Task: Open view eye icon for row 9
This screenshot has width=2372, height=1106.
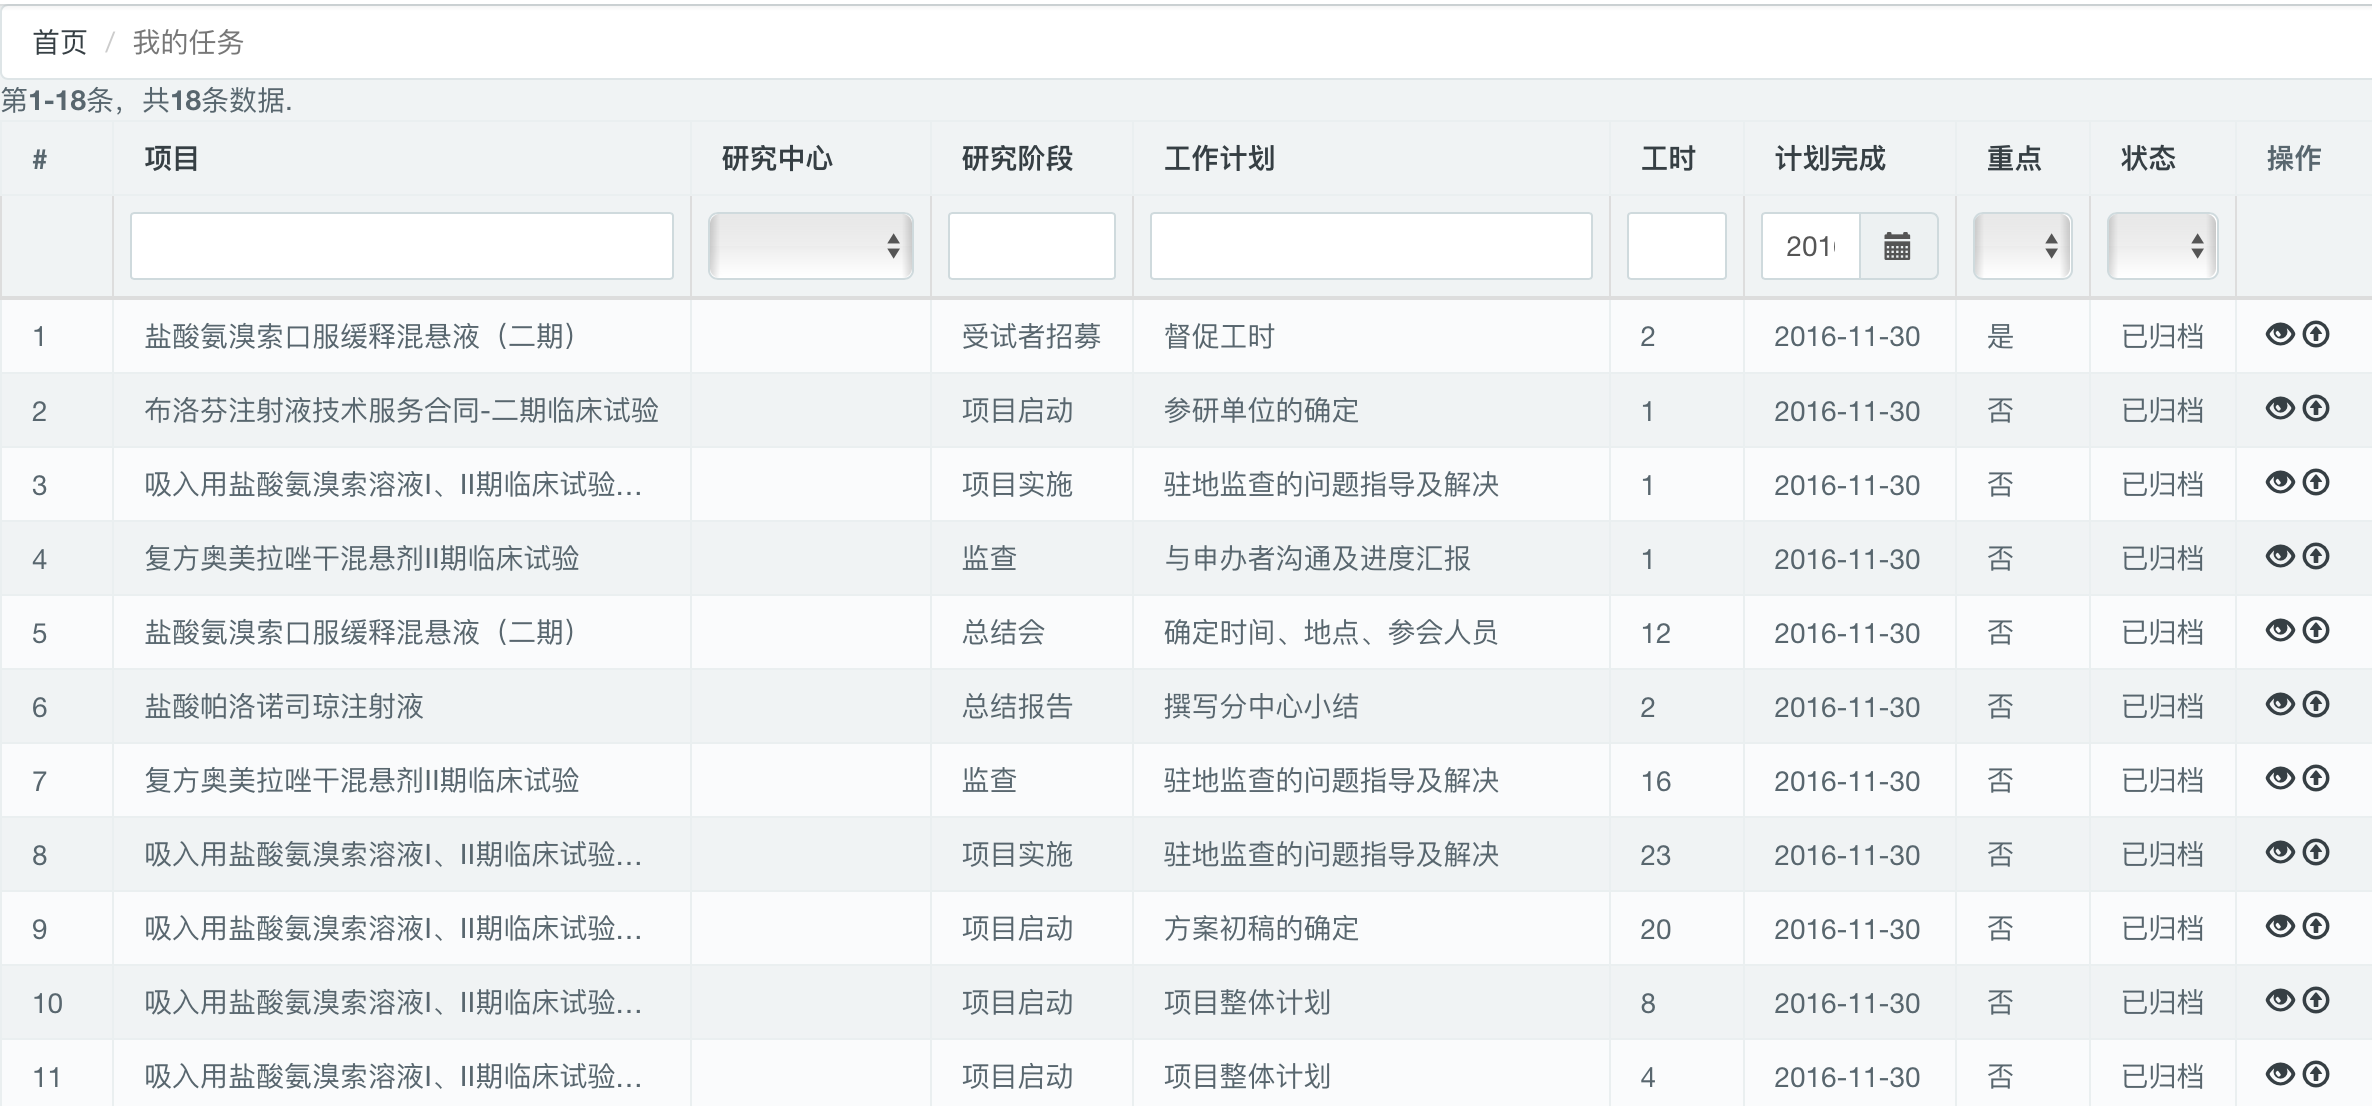Action: pos(2279,926)
